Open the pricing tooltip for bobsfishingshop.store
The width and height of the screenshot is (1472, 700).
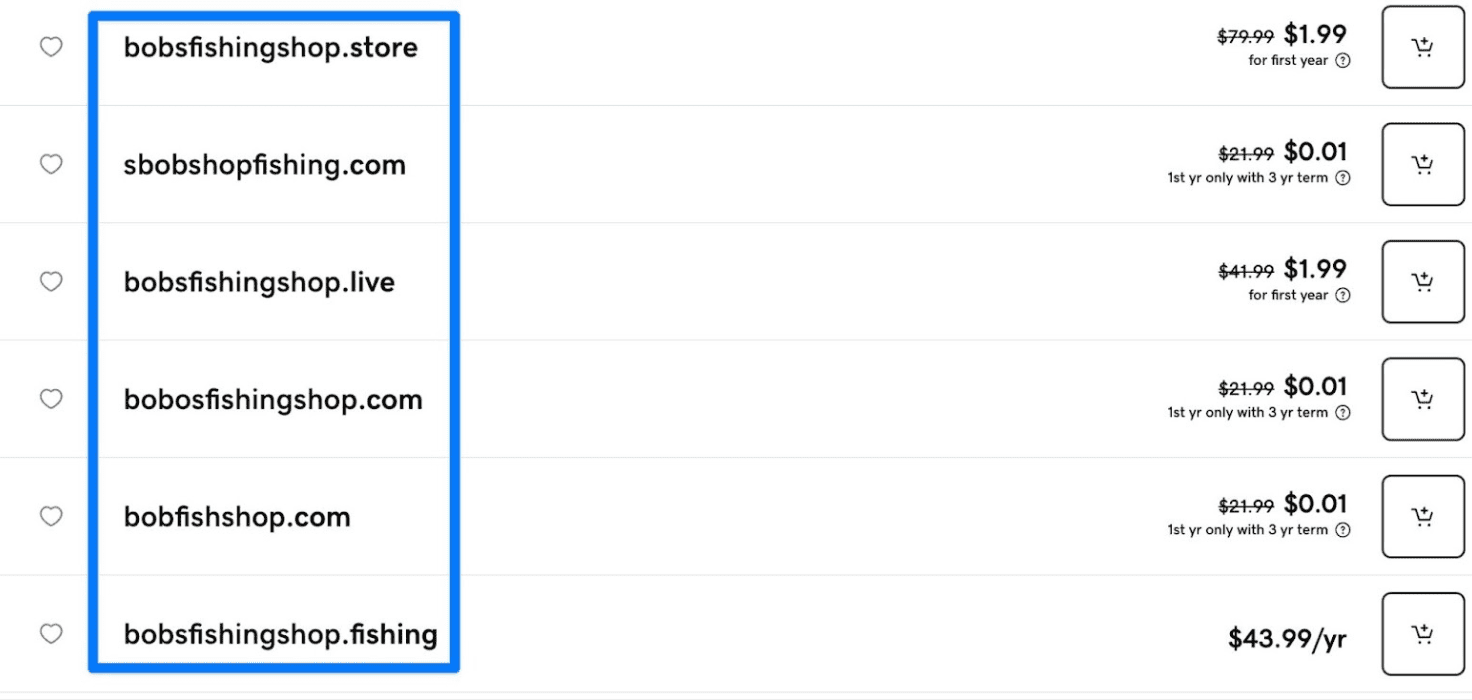1344,61
